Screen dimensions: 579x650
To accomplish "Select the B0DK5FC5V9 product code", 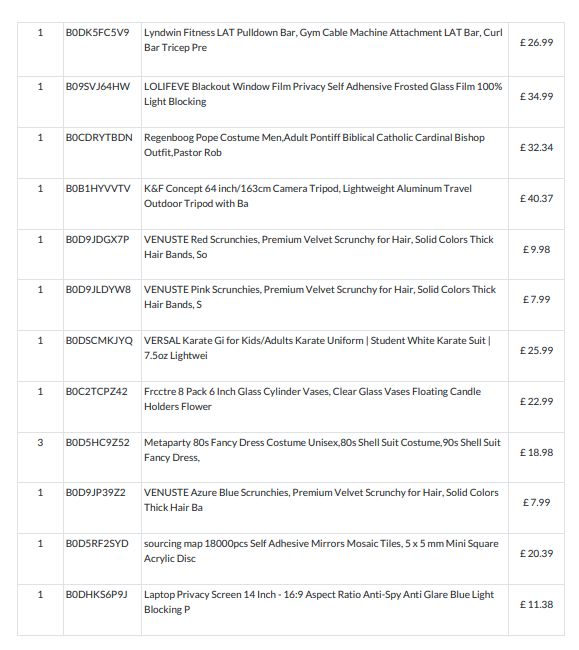I will (x=97, y=32).
